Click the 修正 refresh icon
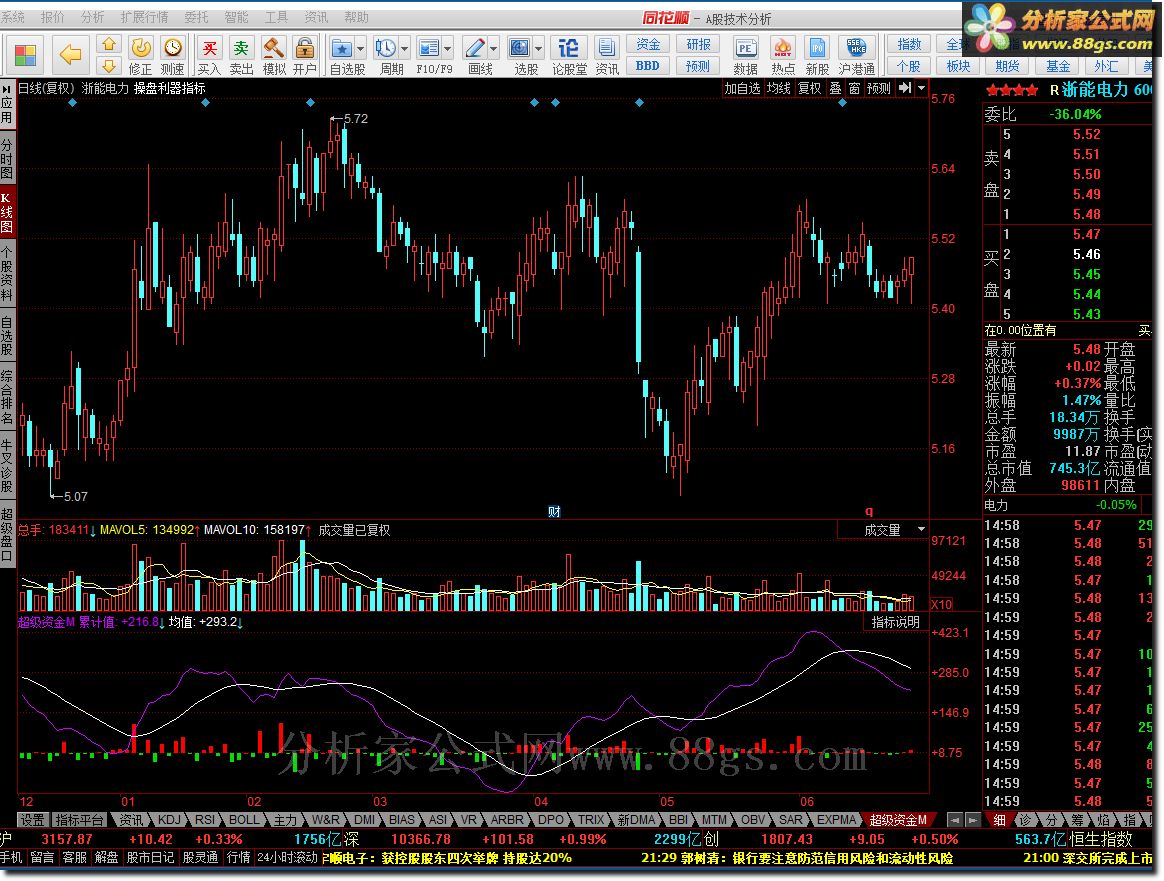This screenshot has height=881, width=1164. 141,48
